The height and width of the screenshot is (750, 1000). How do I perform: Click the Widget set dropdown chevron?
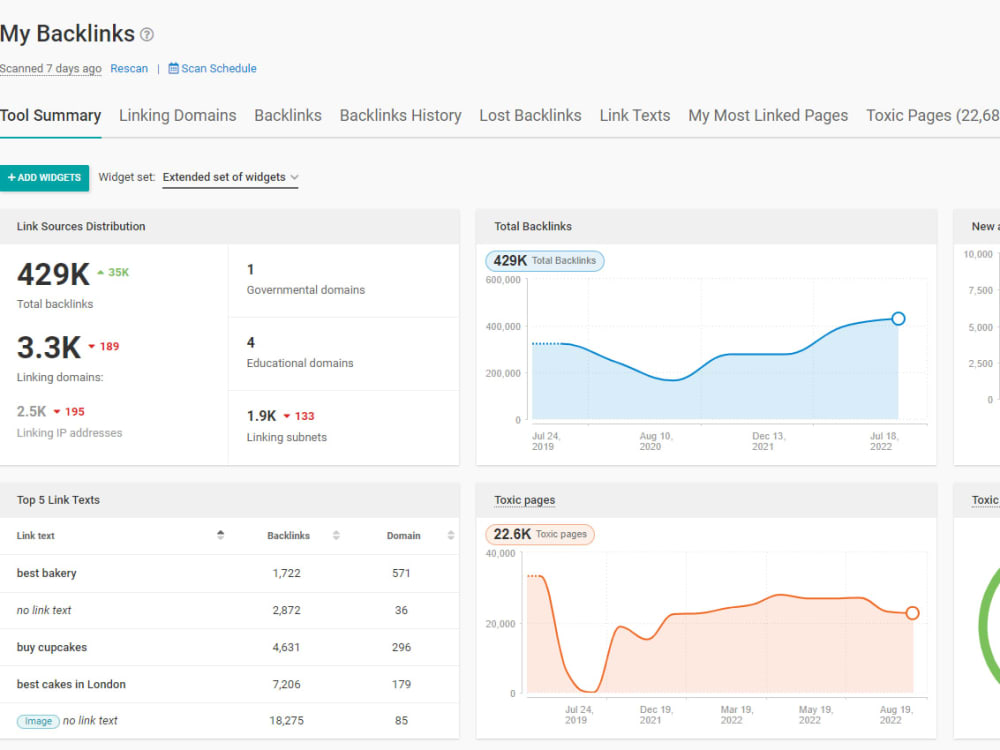pyautogui.click(x=294, y=177)
